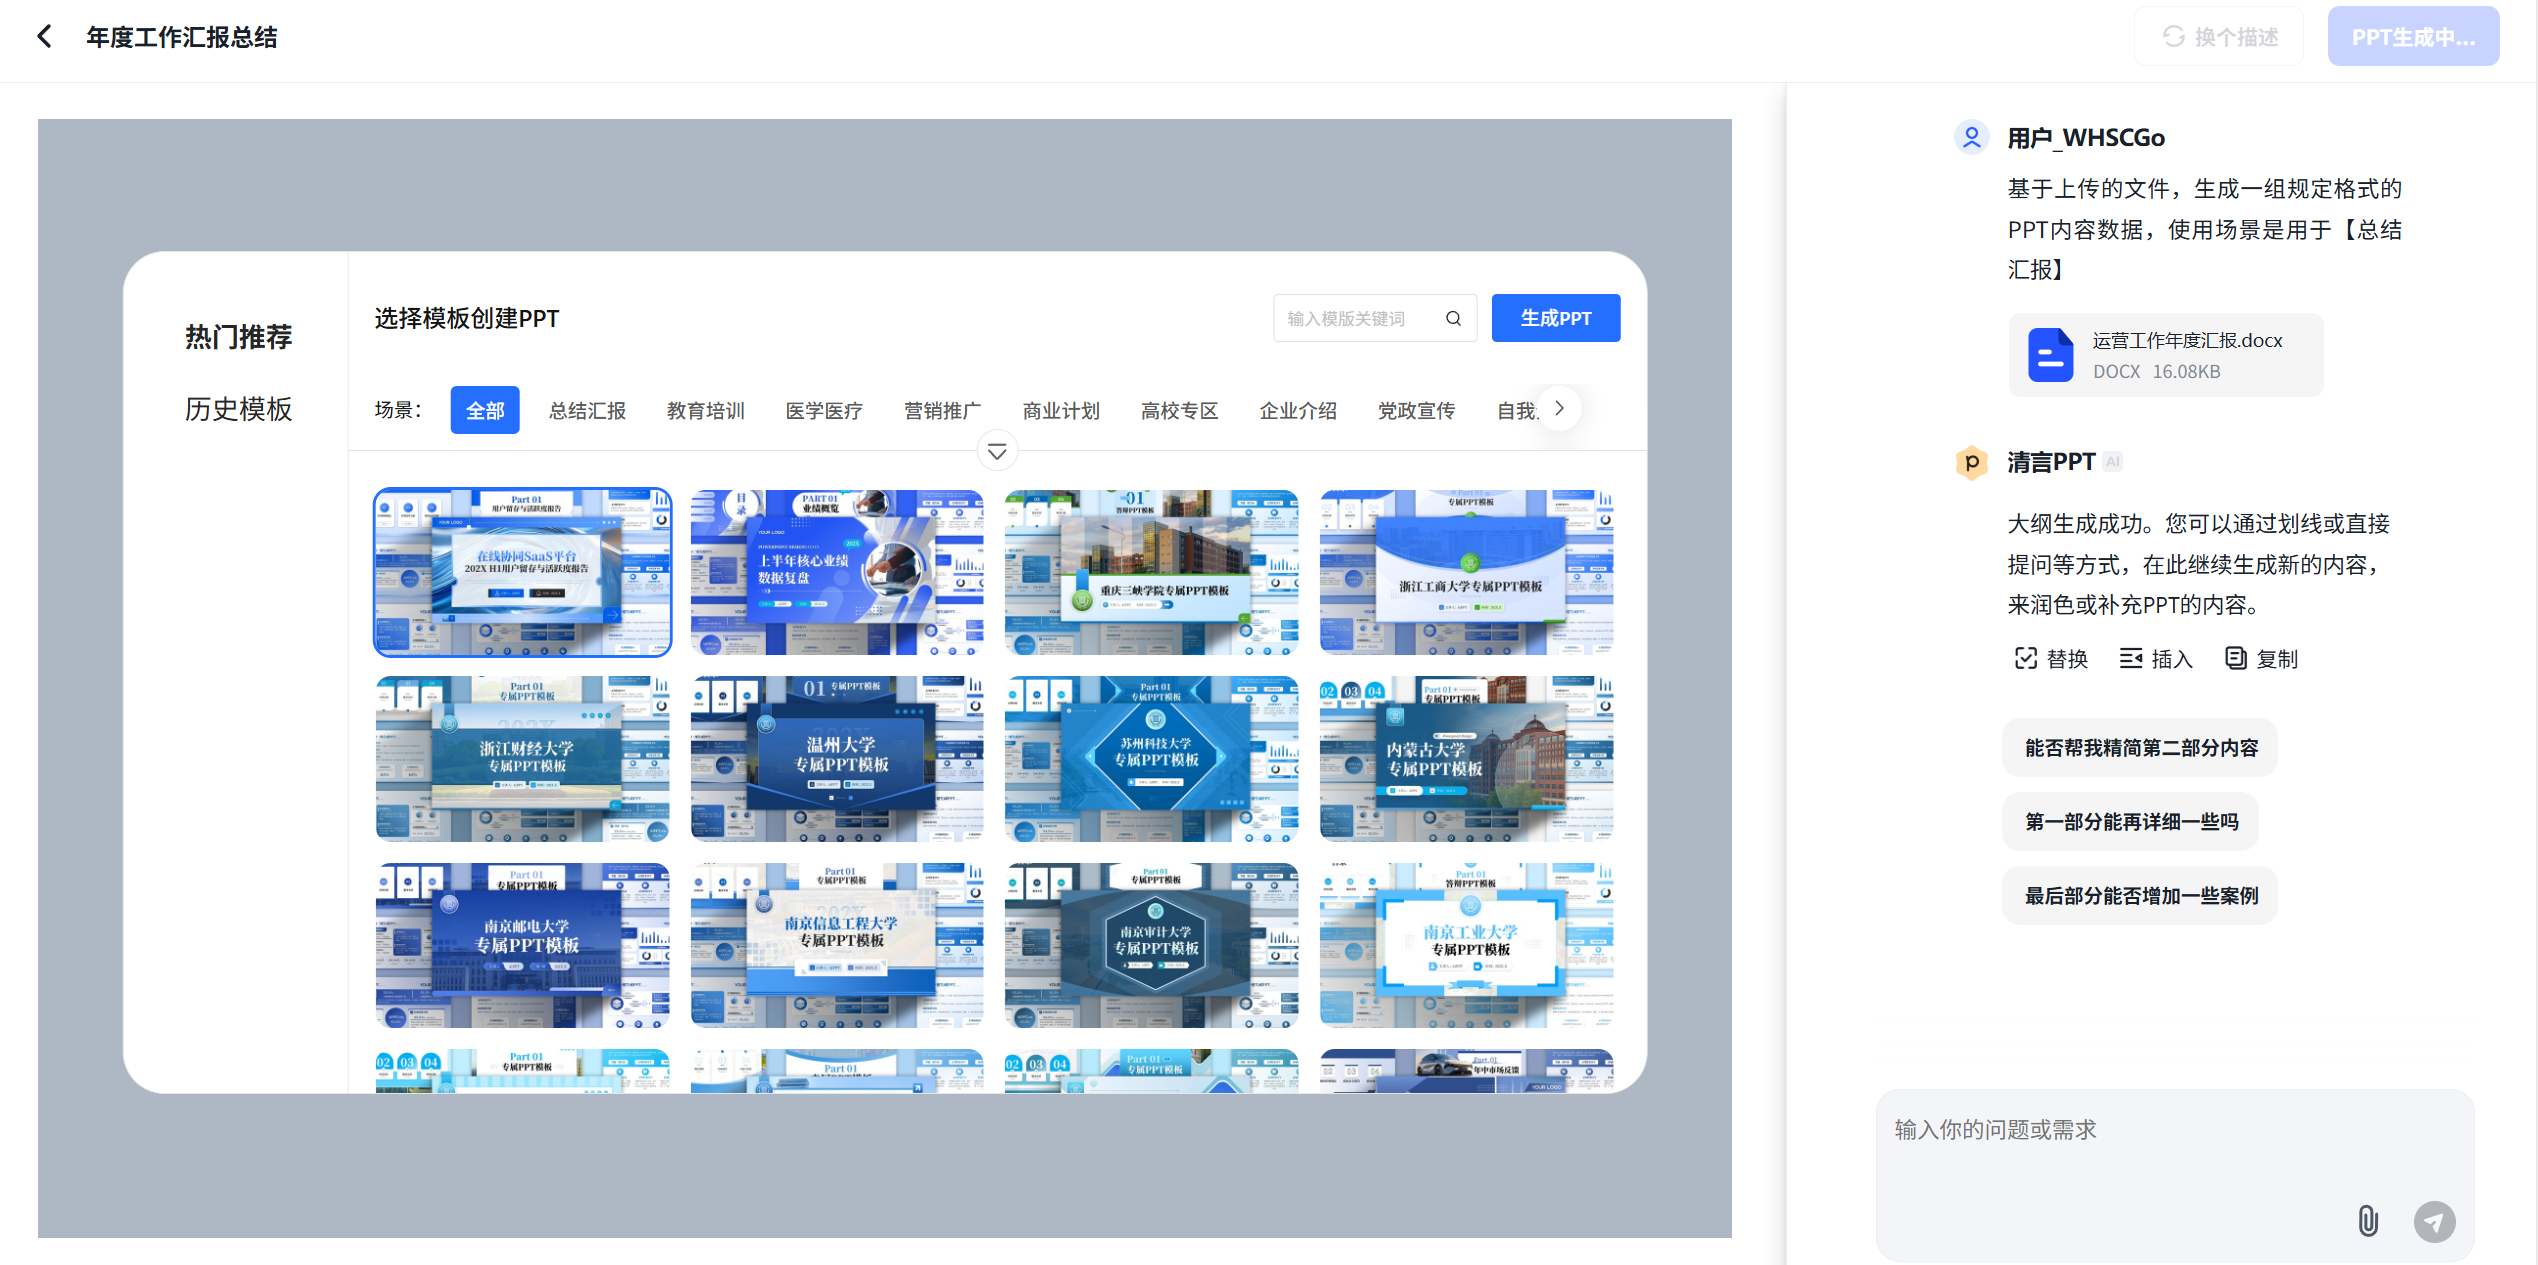This screenshot has width=2538, height=1265.
Task: Select the 全部 scene filter
Action: pos(485,411)
